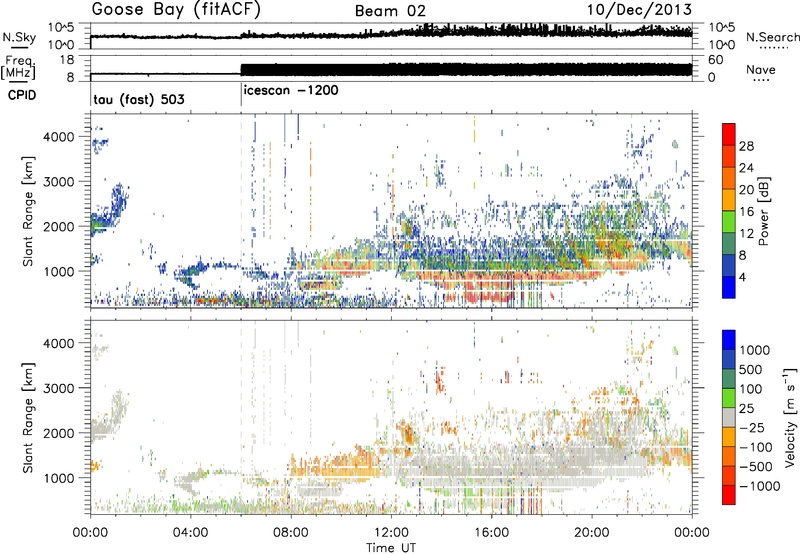Image resolution: width=800 pixels, height=554 pixels.
Task: Click the red bottom of velocity colorbar
Action: (x=729, y=495)
